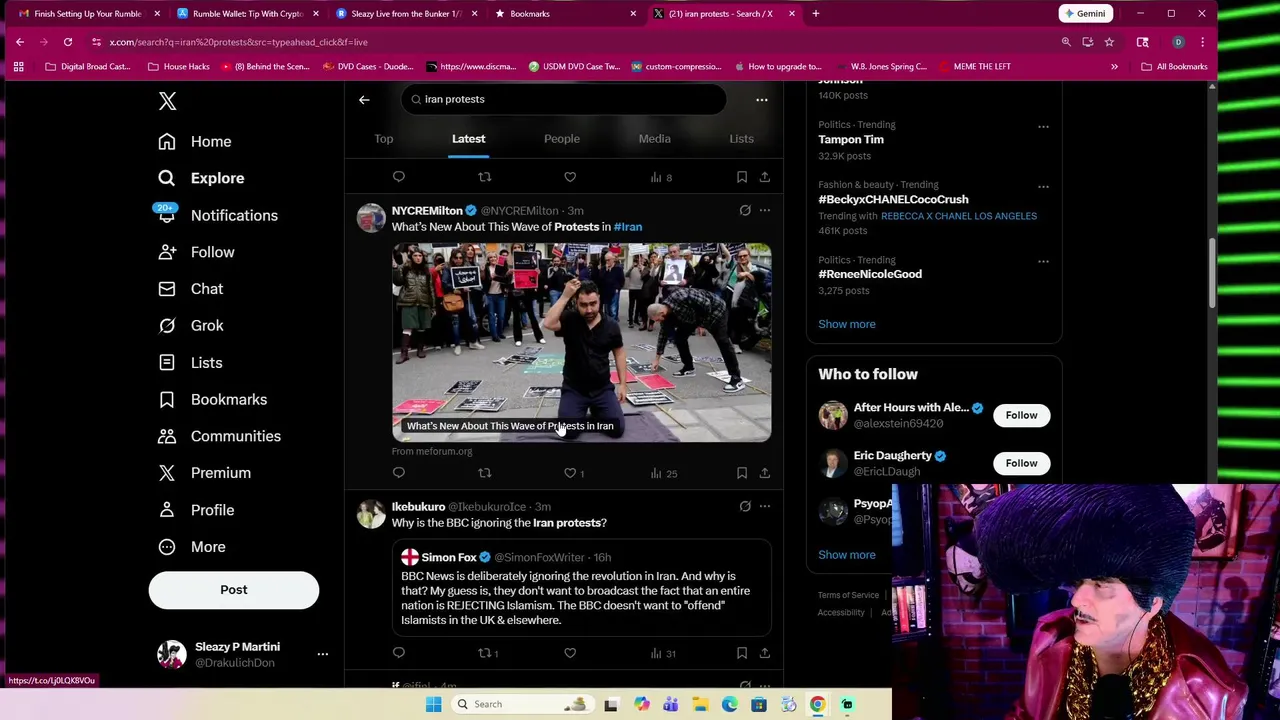Follow After Hours with Alex
Viewport: 1280px width, 720px height.
(x=1021, y=415)
